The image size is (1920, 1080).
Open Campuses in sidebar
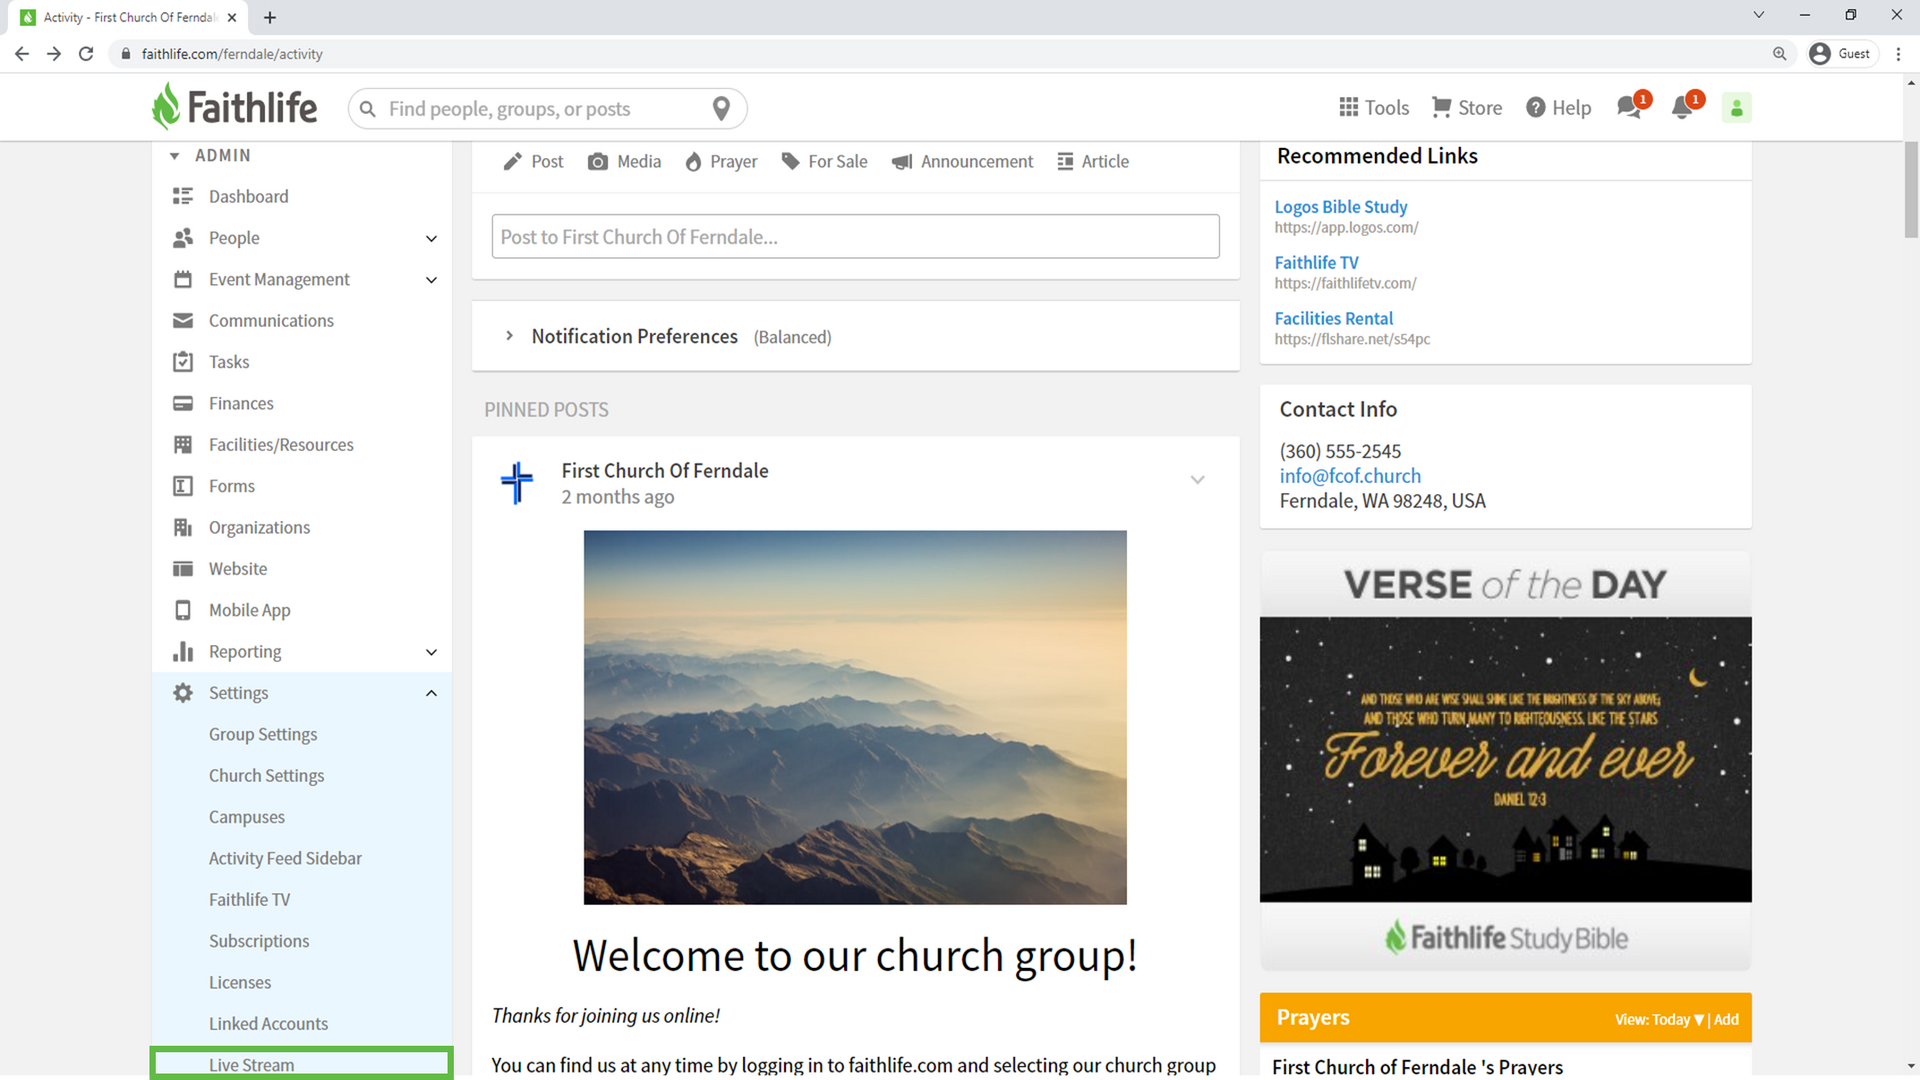point(247,817)
